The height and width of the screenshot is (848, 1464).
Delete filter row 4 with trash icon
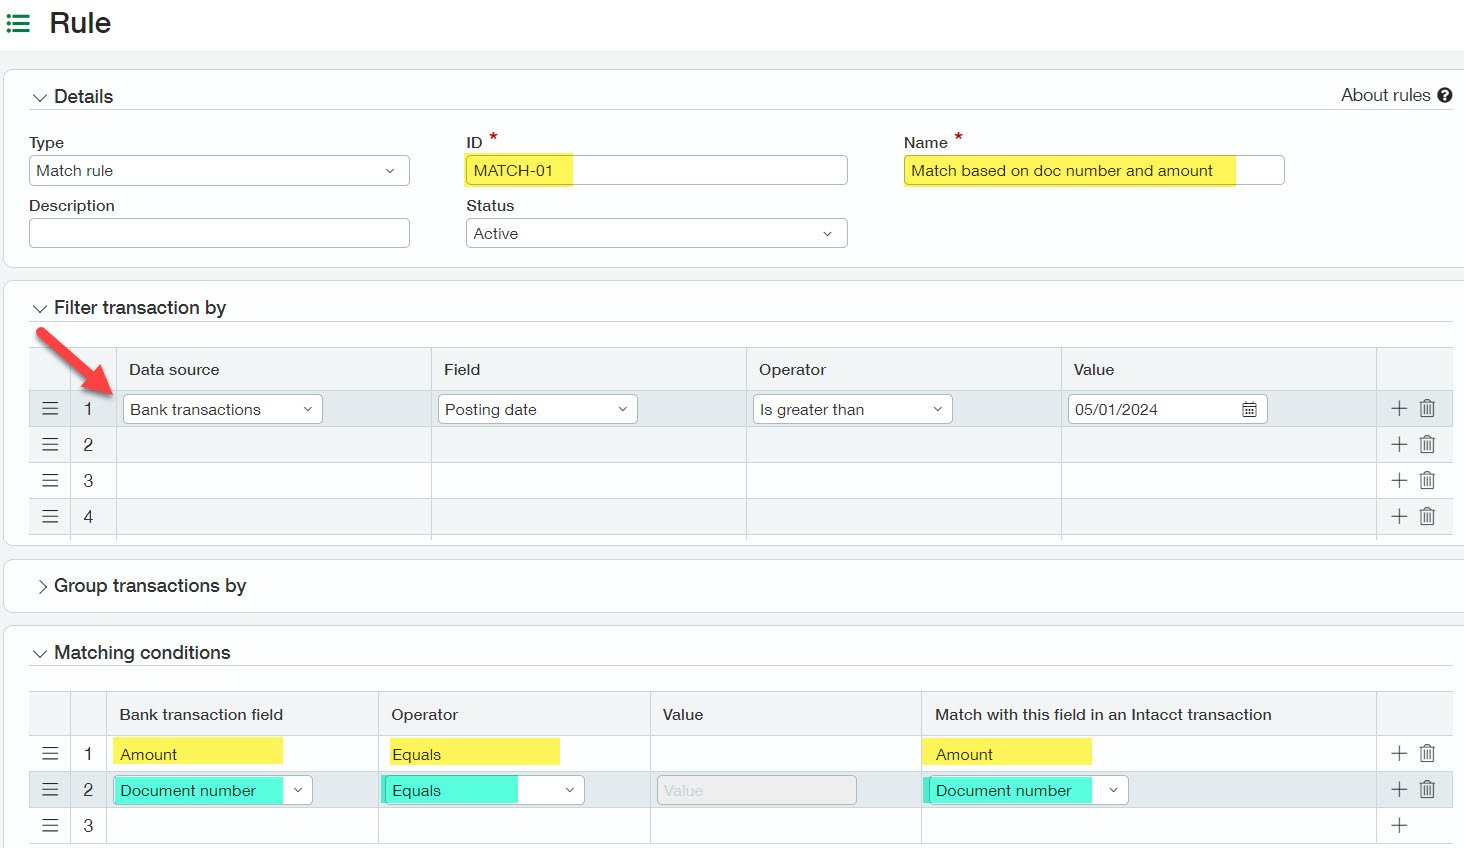(1427, 516)
